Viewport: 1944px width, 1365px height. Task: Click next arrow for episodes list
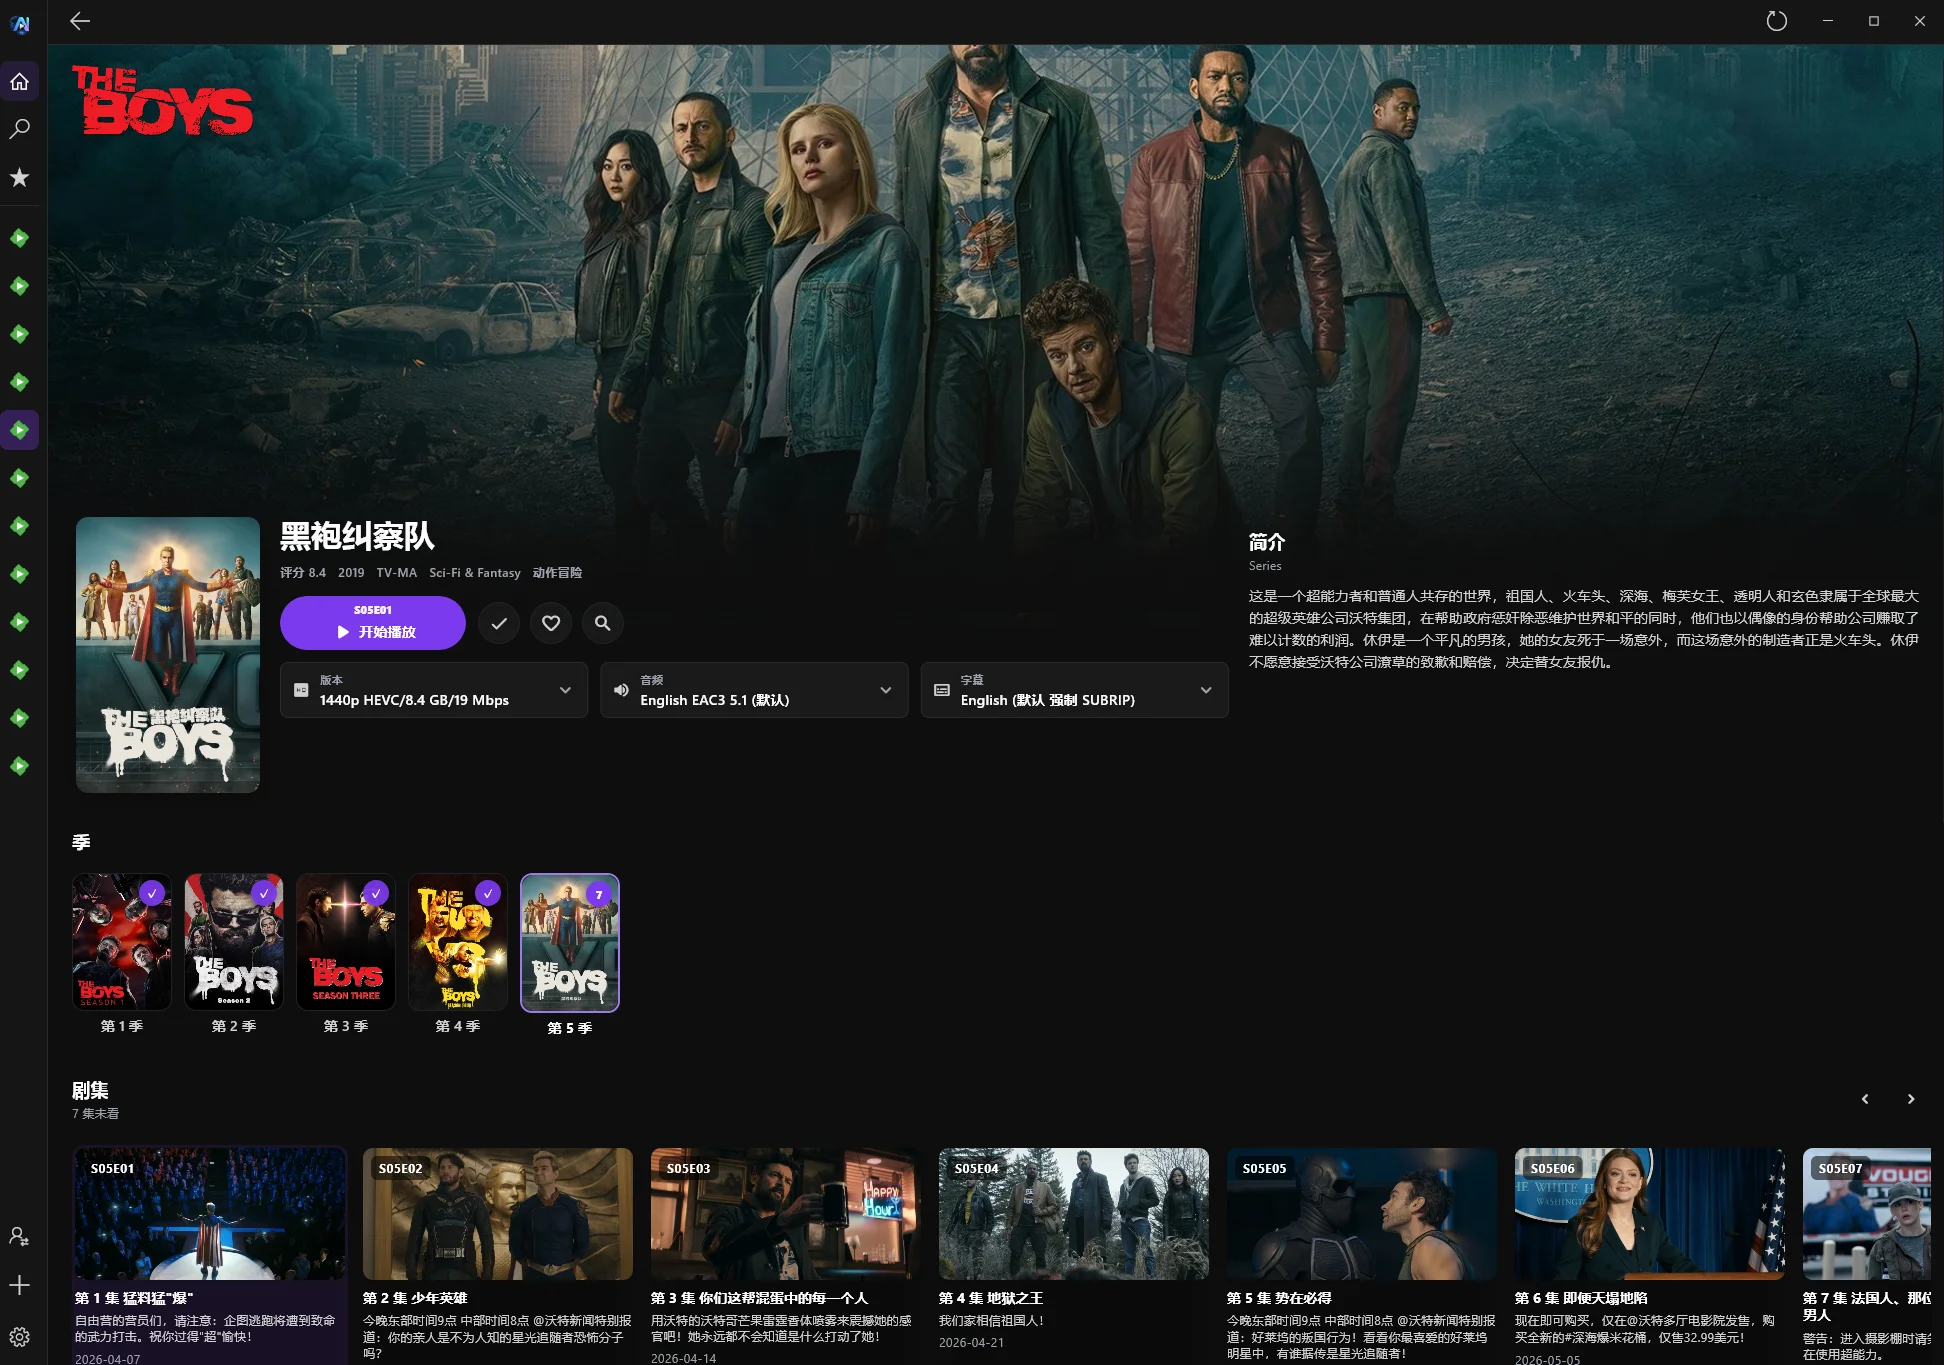1911,1099
